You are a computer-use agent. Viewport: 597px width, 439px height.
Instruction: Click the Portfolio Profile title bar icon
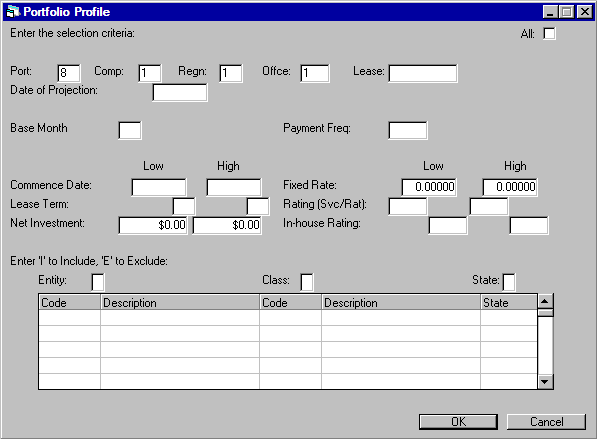coord(13,12)
